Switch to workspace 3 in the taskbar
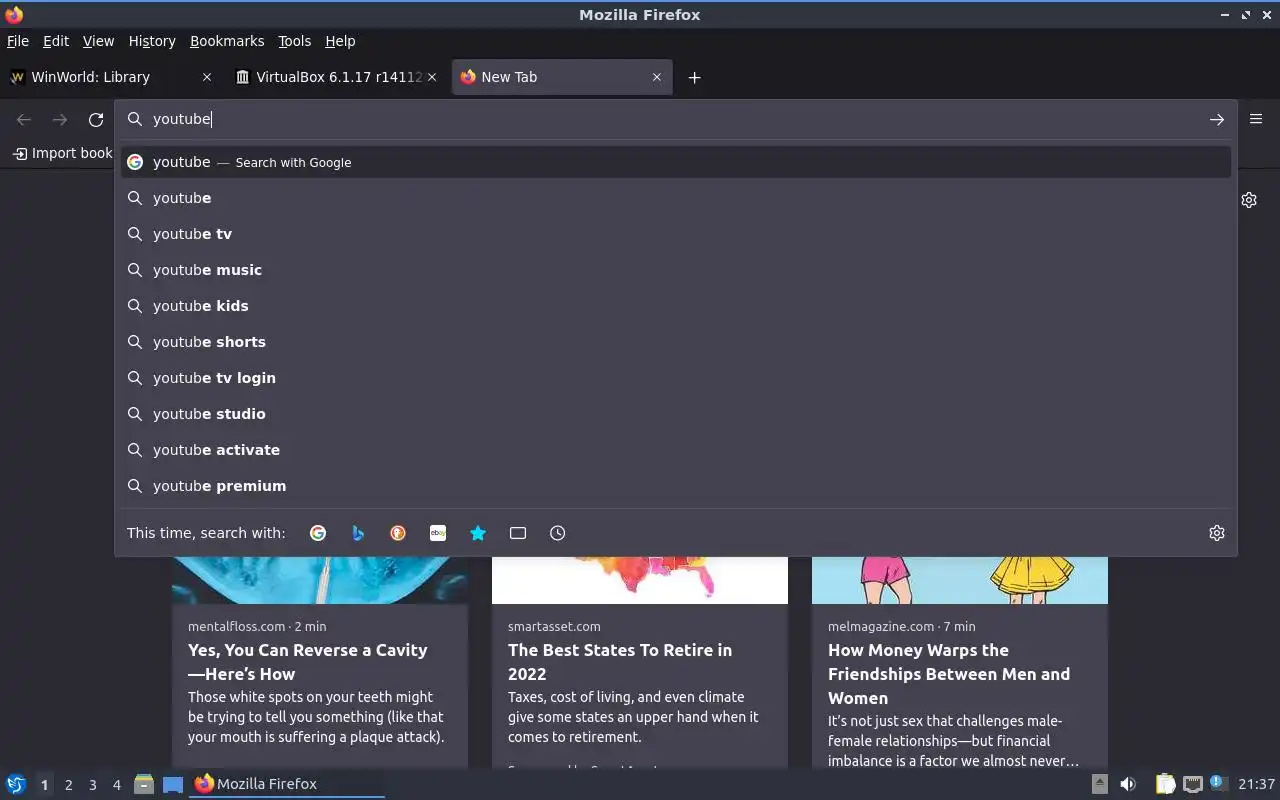The image size is (1280, 800). pyautogui.click(x=92, y=785)
